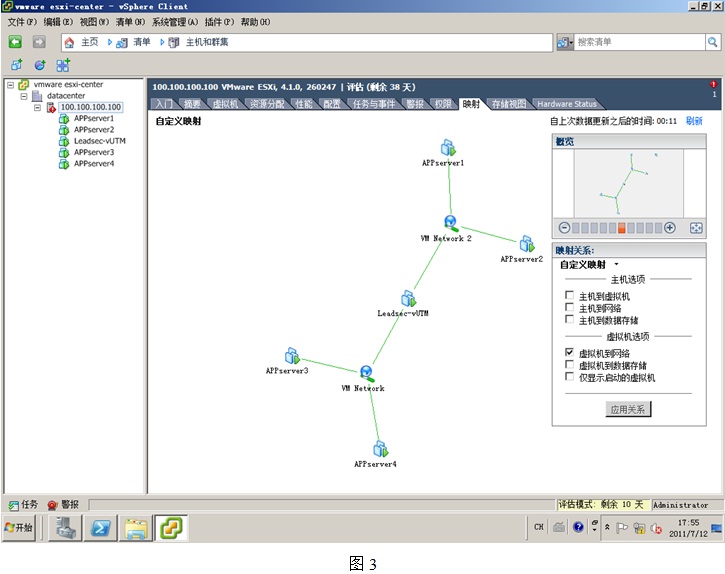725x574 pixels.
Task: Click the Hosts and Clusters breadcrumb icon
Action: 174,43
